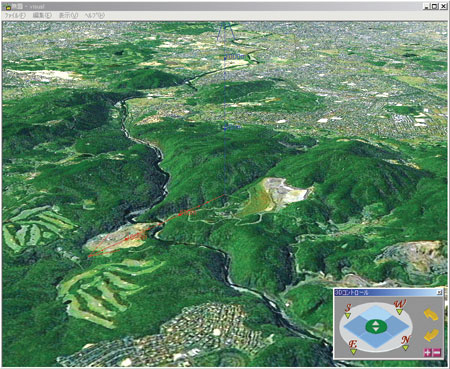Open the 表示(V) menu
This screenshot has height=369, width=450.
click(x=68, y=16)
